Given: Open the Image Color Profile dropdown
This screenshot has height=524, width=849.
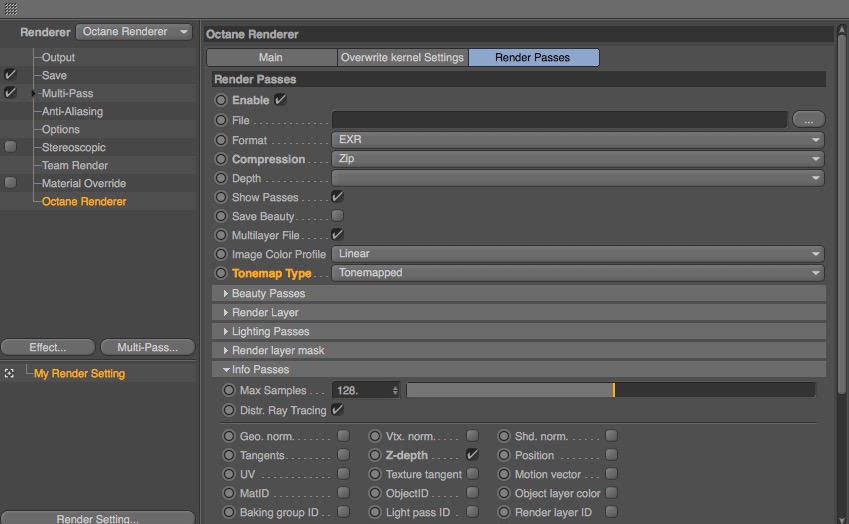Looking at the screenshot, I should coord(578,253).
